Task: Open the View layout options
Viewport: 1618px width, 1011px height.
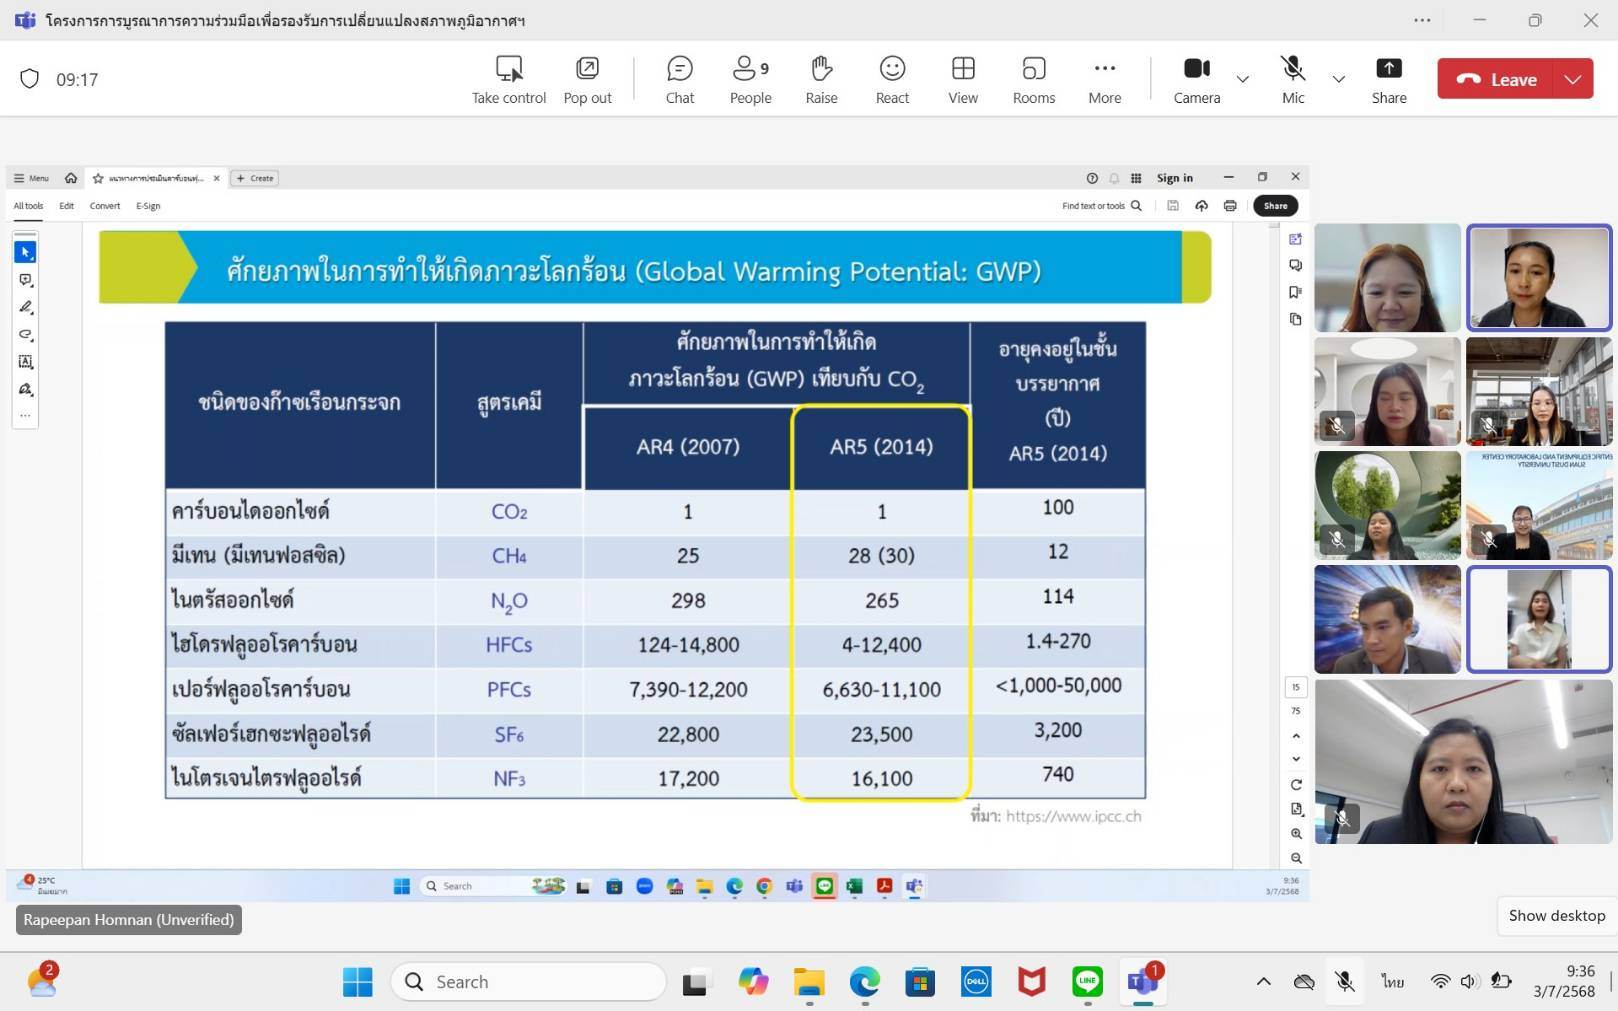Action: click(963, 79)
